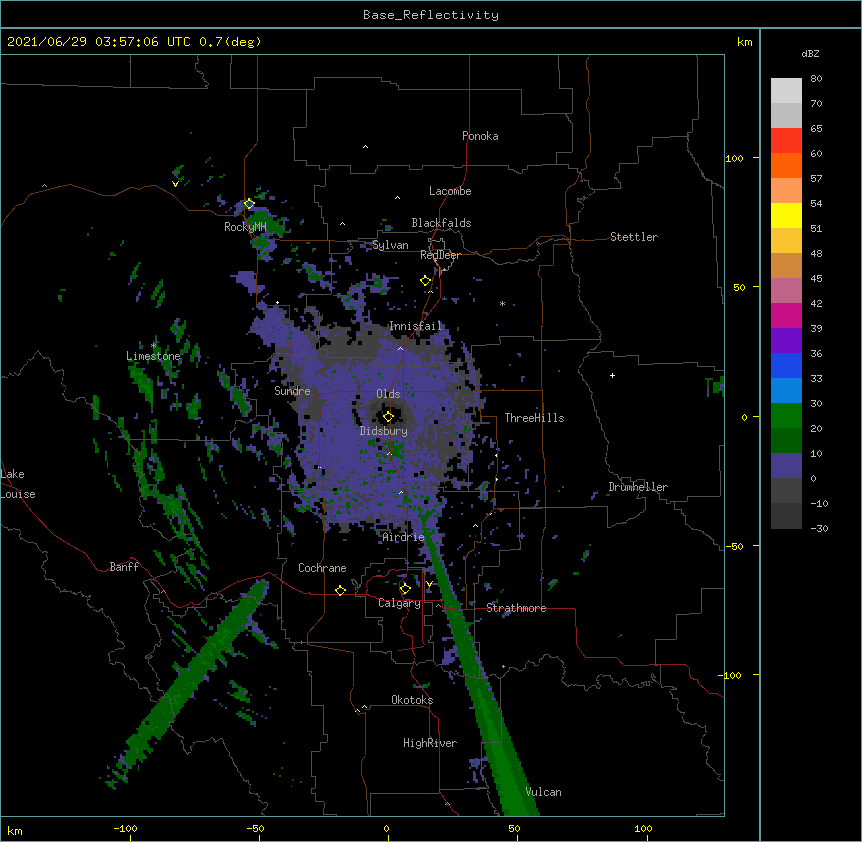Click the small yellow marker east of Calgary
The image size is (862, 842).
(x=429, y=584)
